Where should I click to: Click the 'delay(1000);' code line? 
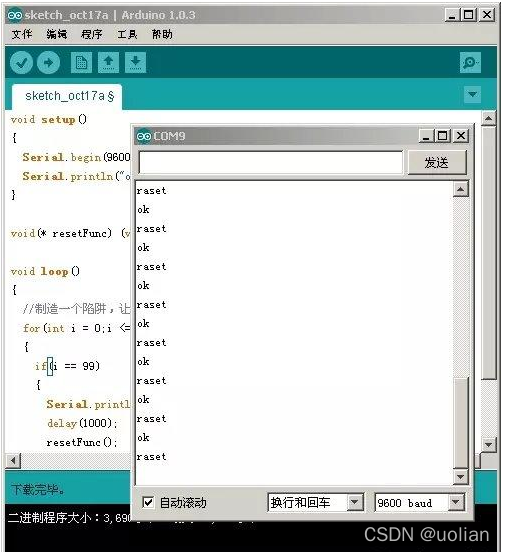pyautogui.click(x=82, y=423)
